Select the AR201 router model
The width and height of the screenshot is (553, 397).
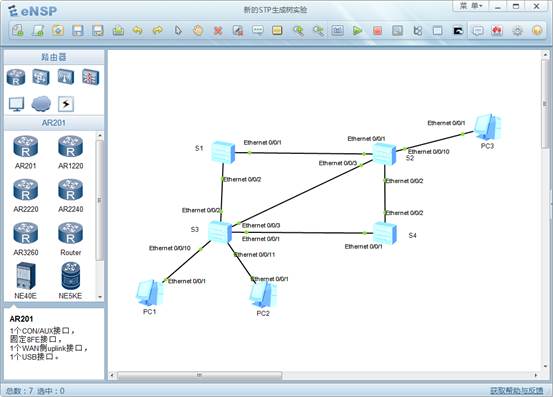pyautogui.click(x=25, y=152)
